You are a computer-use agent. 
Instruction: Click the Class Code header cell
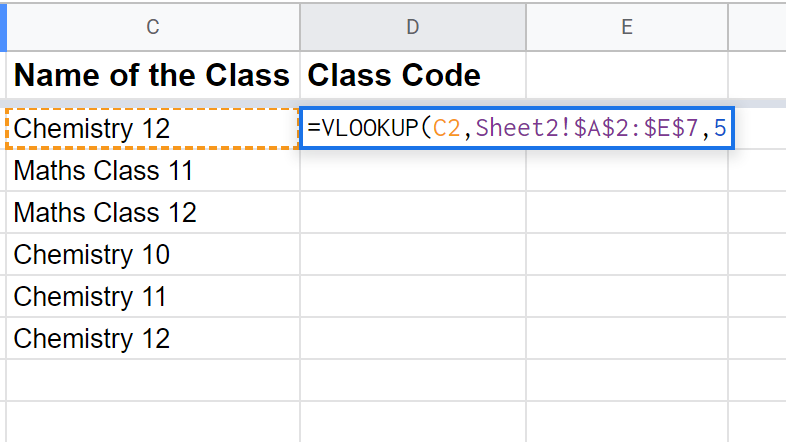(x=413, y=75)
